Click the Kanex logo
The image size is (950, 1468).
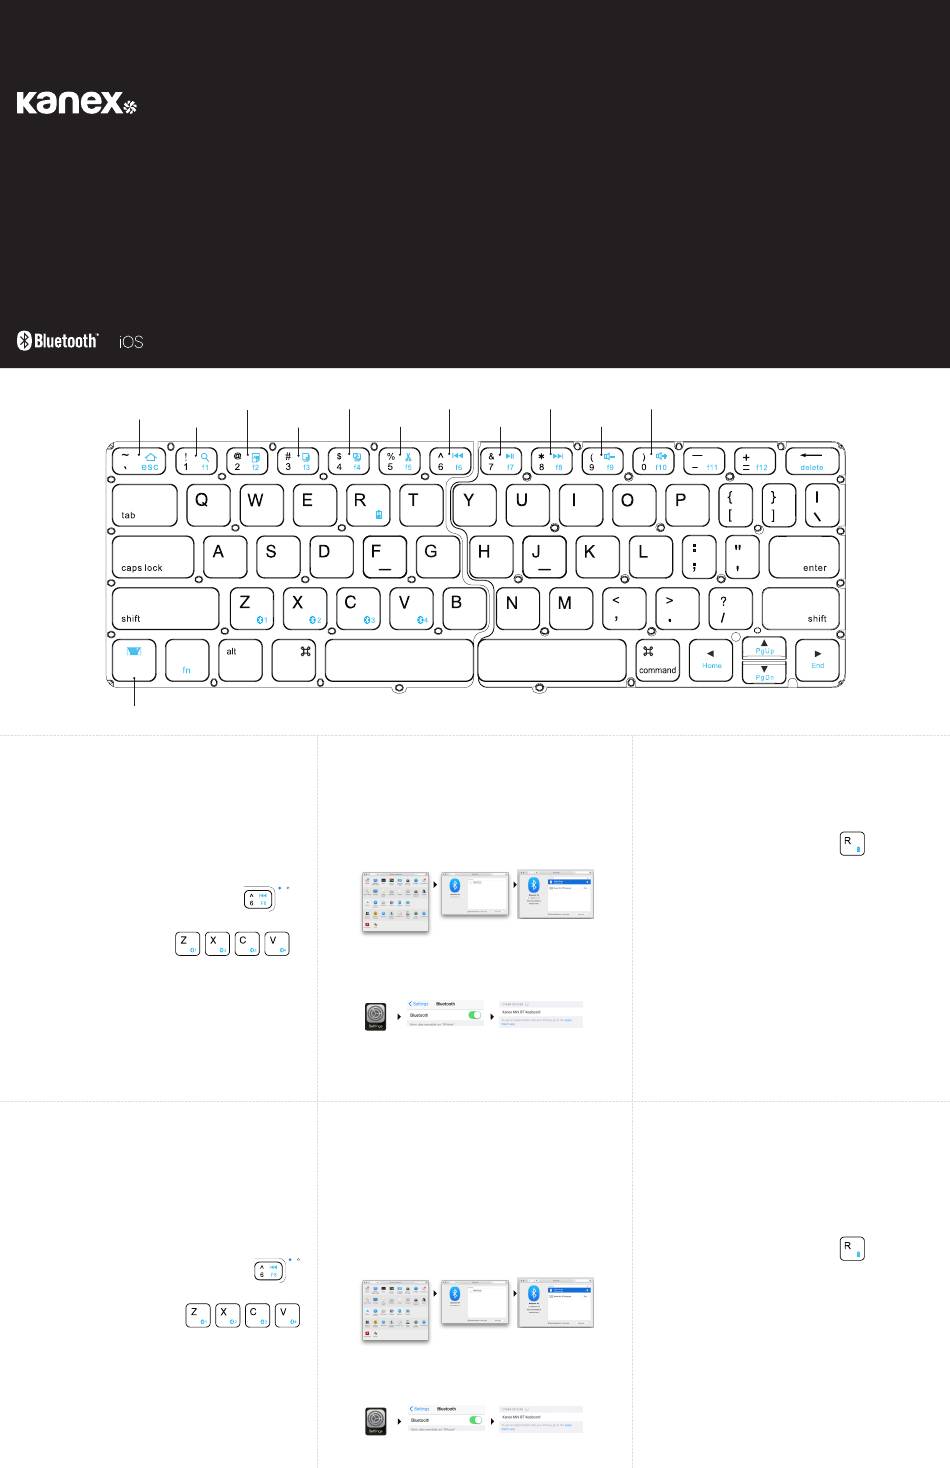click(76, 103)
